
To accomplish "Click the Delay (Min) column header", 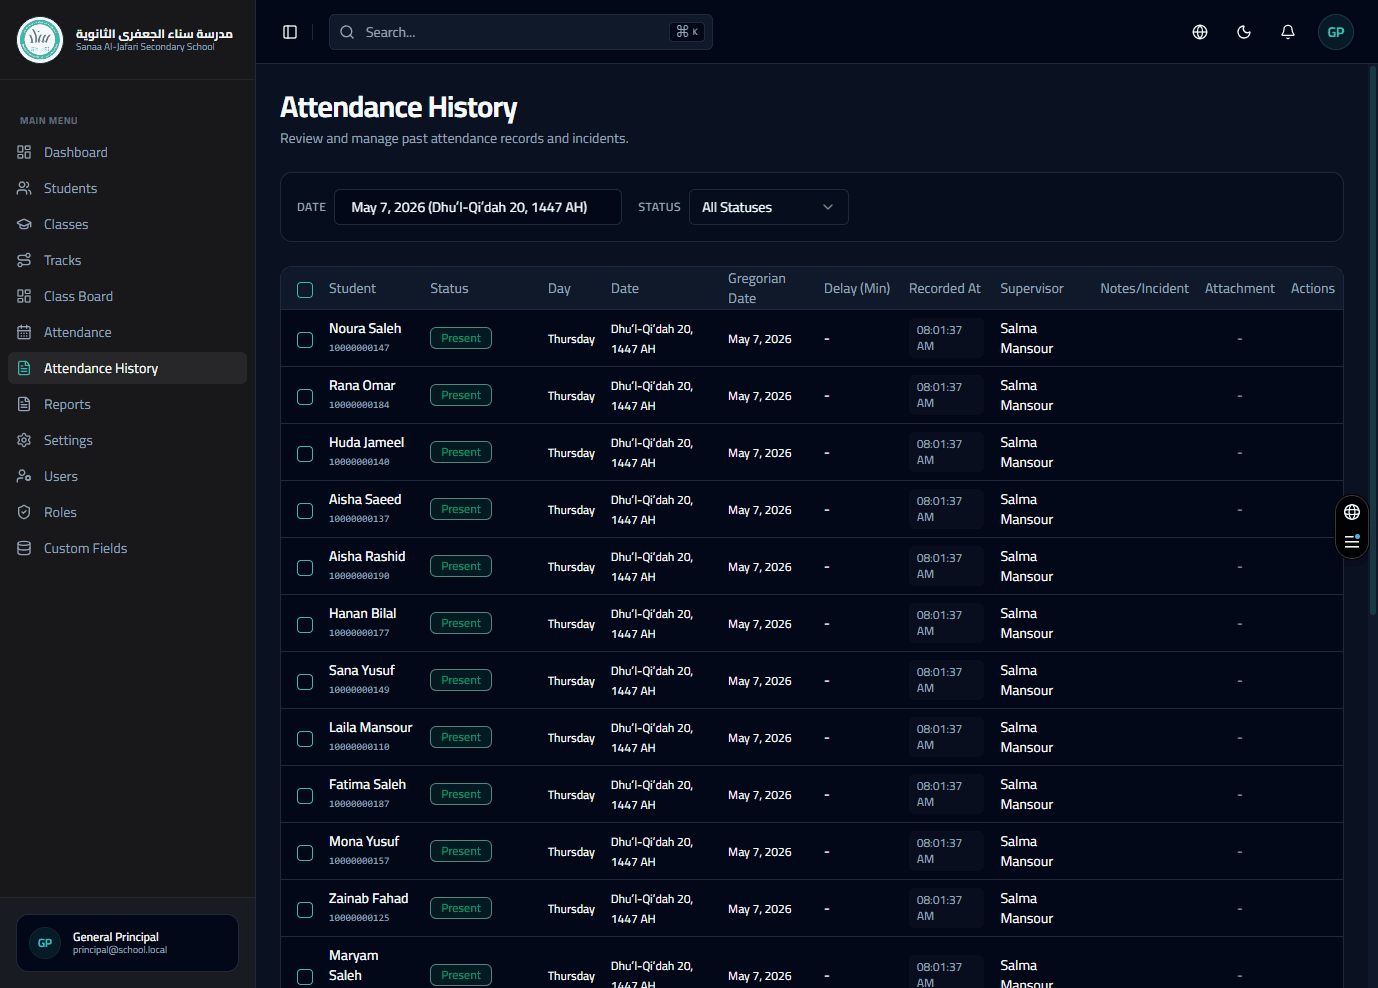I will point(857,288).
